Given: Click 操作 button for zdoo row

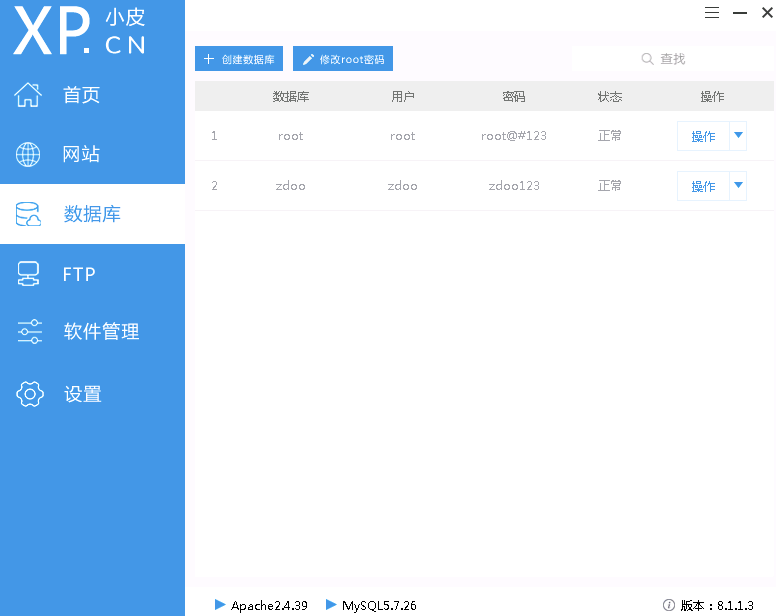Looking at the screenshot, I should pyautogui.click(x=703, y=186).
